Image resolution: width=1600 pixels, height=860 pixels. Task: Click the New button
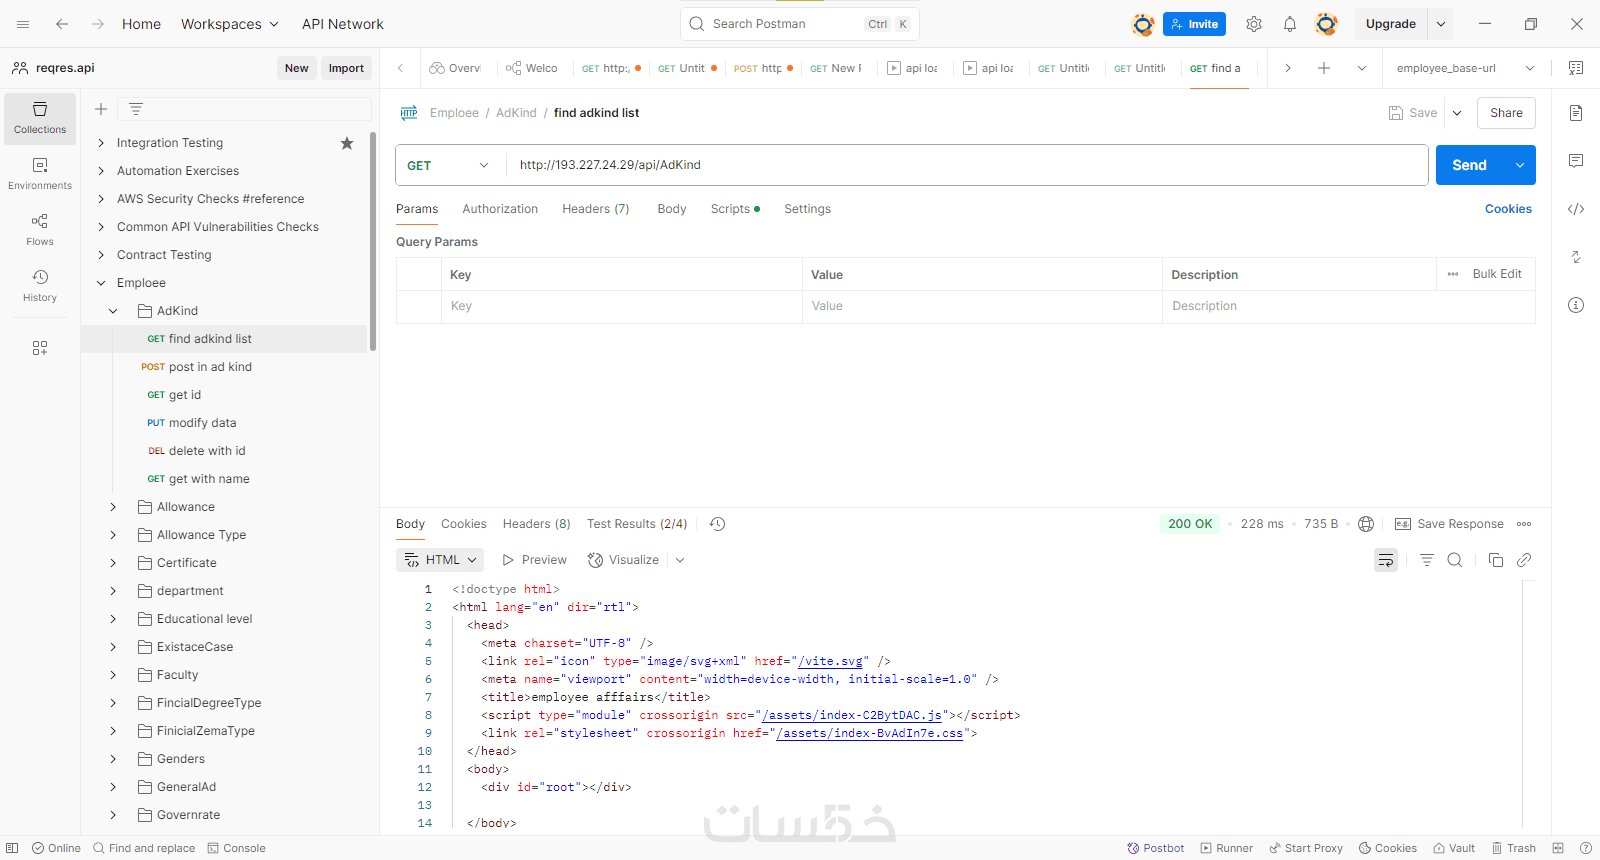296,68
